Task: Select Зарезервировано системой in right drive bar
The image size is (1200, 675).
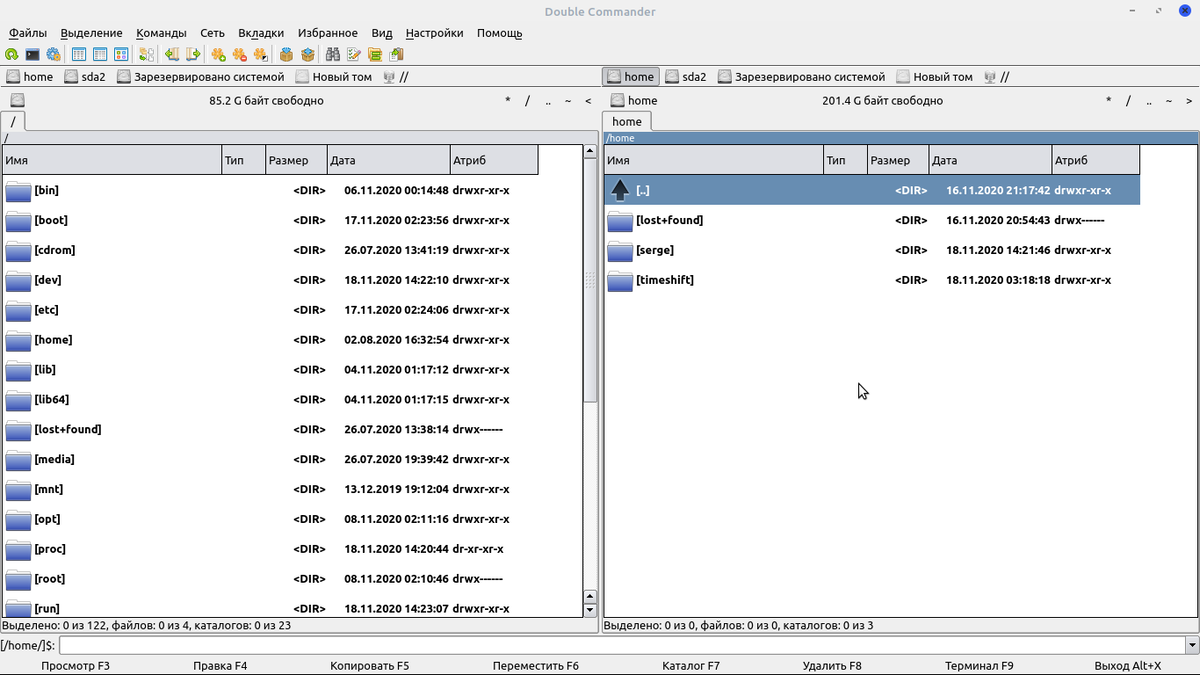Action: point(801,77)
